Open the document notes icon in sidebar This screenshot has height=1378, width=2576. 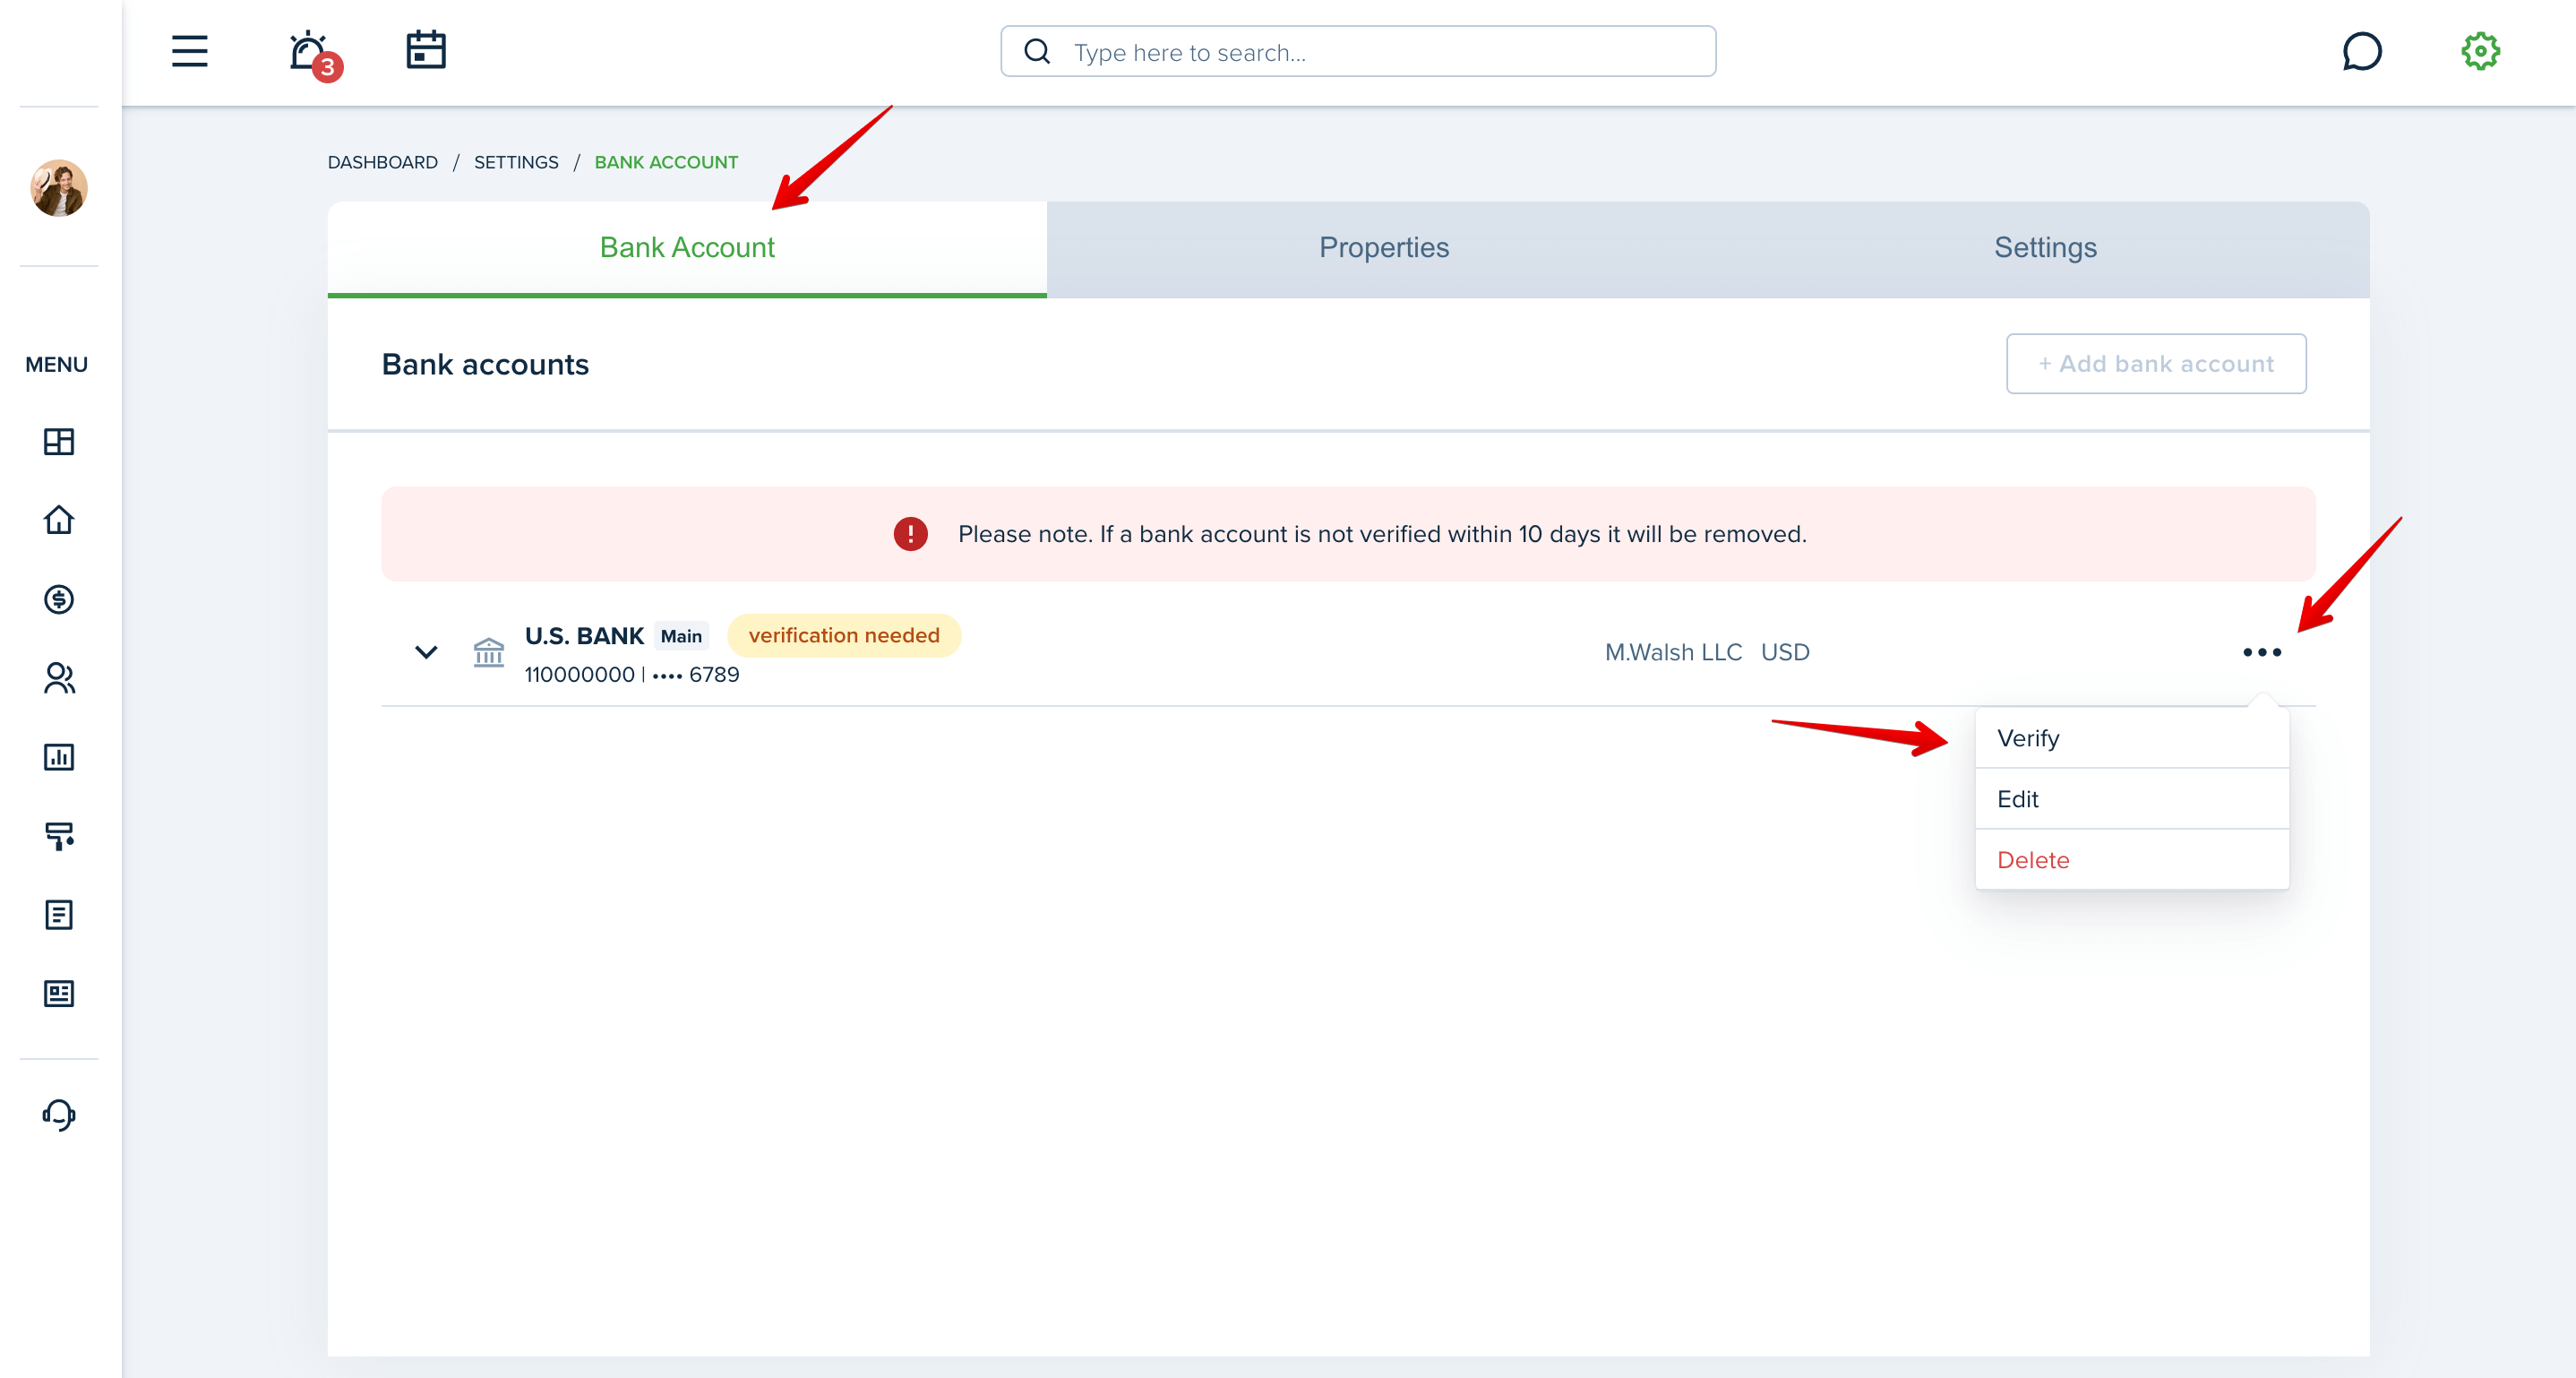(x=59, y=915)
